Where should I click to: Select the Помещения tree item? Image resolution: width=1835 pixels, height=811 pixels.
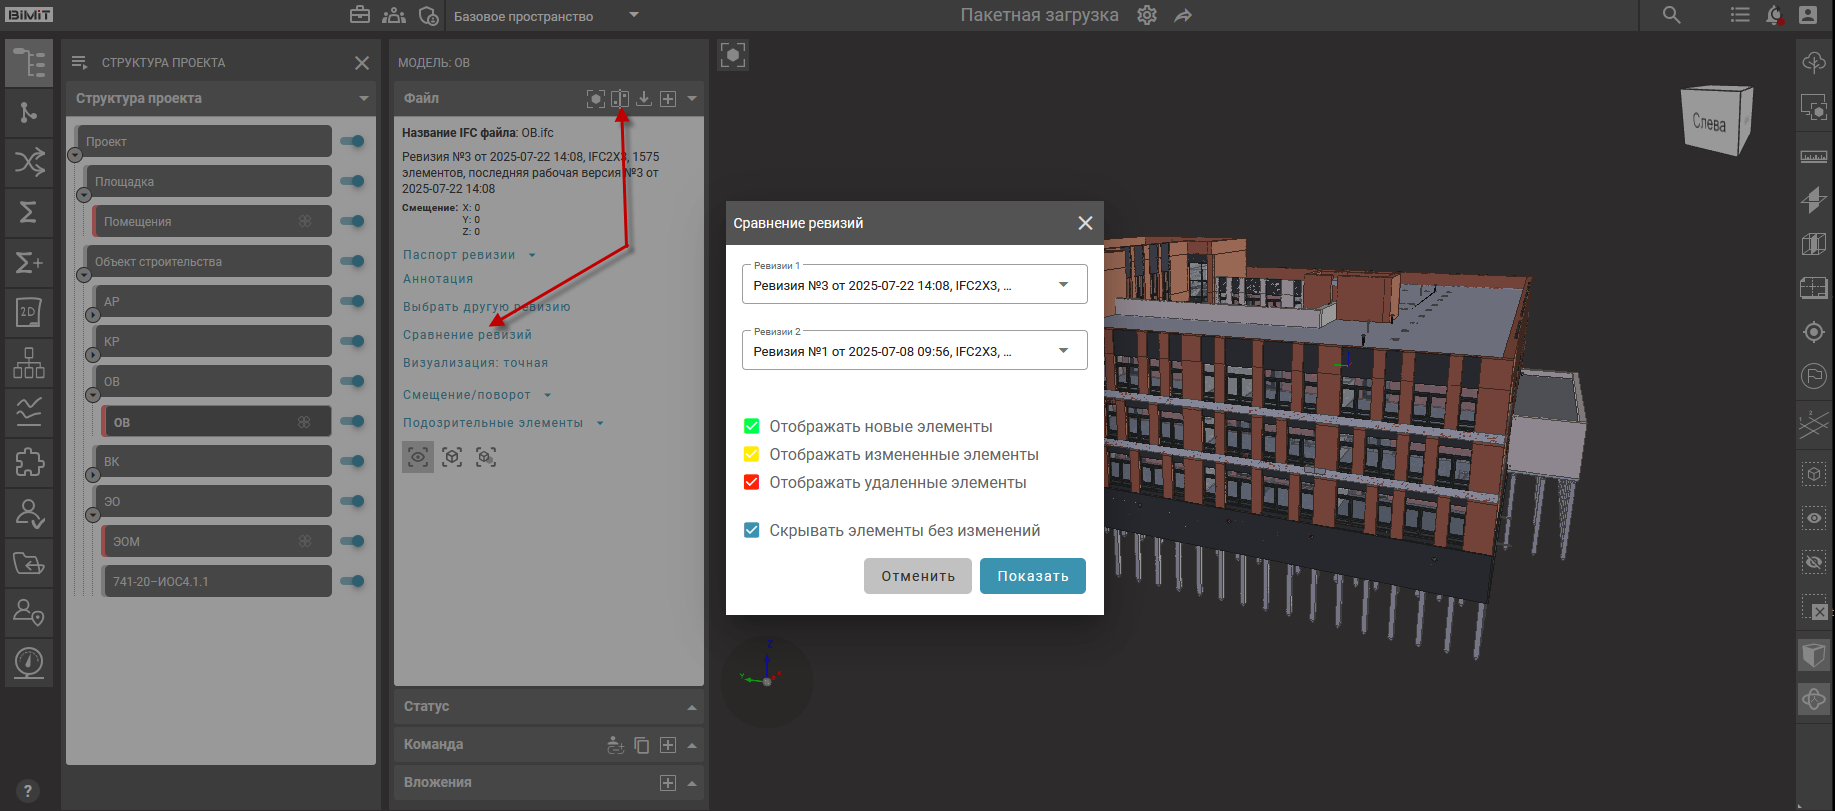click(x=211, y=221)
